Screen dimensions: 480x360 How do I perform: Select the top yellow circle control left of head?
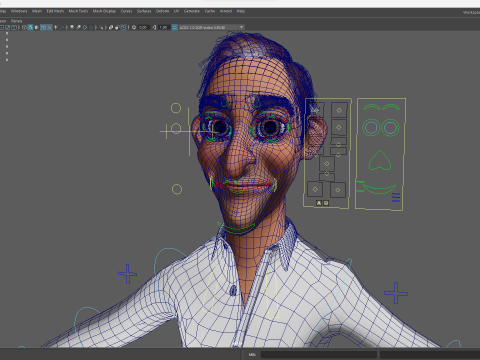click(176, 108)
